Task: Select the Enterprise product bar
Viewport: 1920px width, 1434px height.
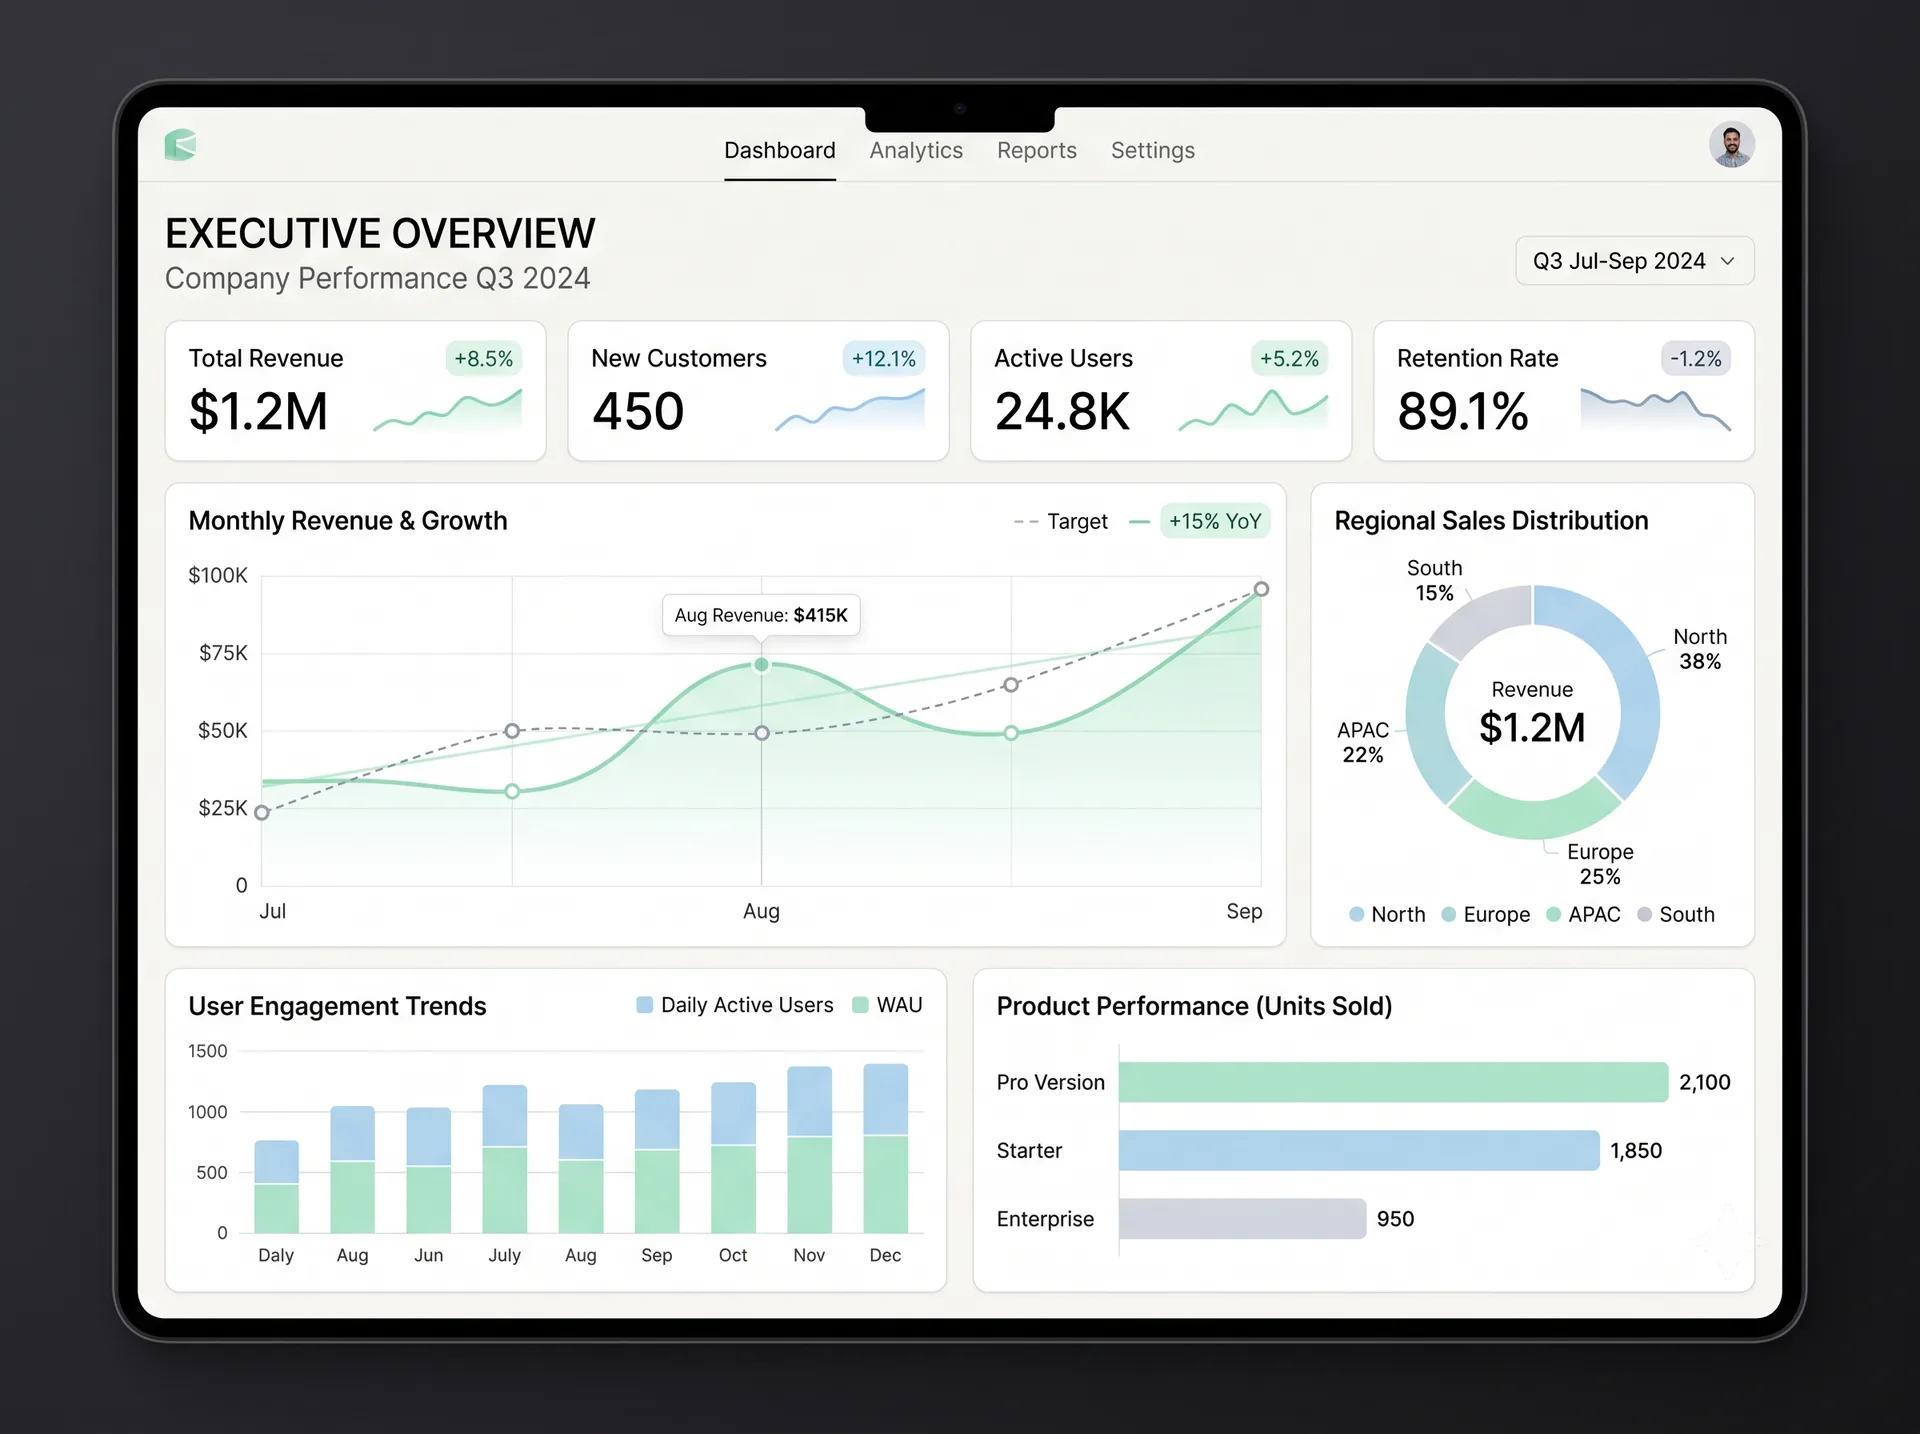Action: coord(1242,1219)
